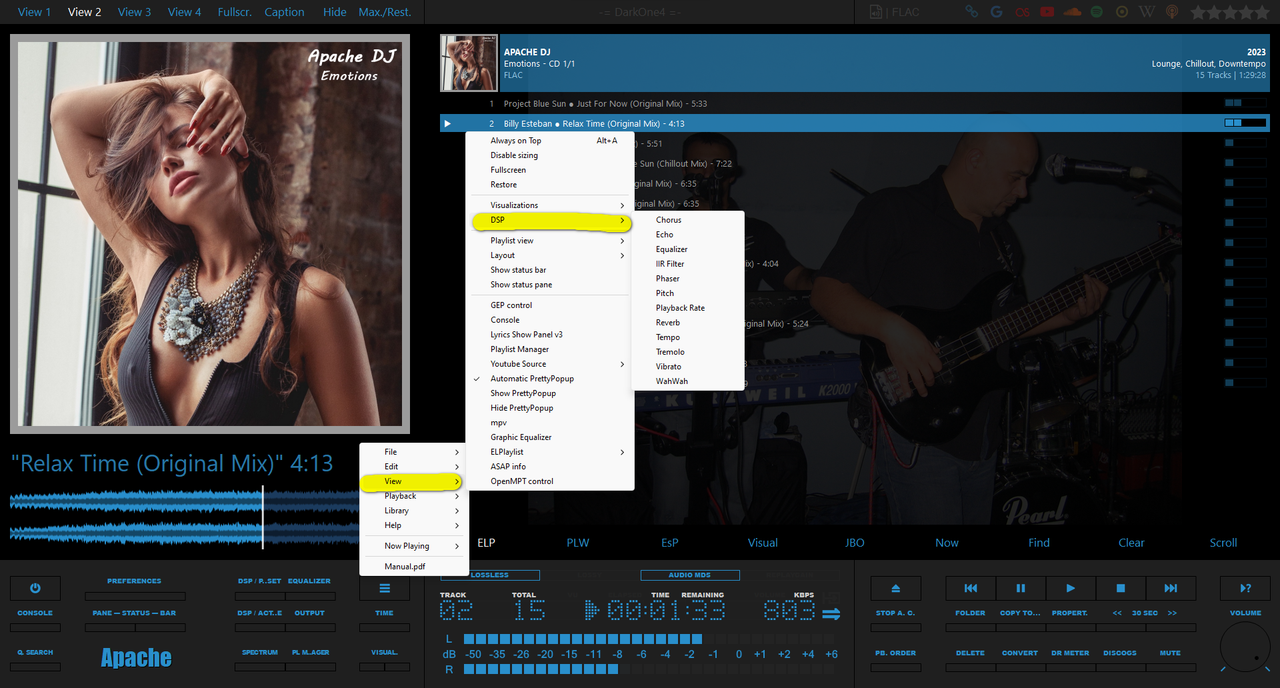Expand the Layout submenu
The width and height of the screenshot is (1280, 688).
click(x=550, y=256)
